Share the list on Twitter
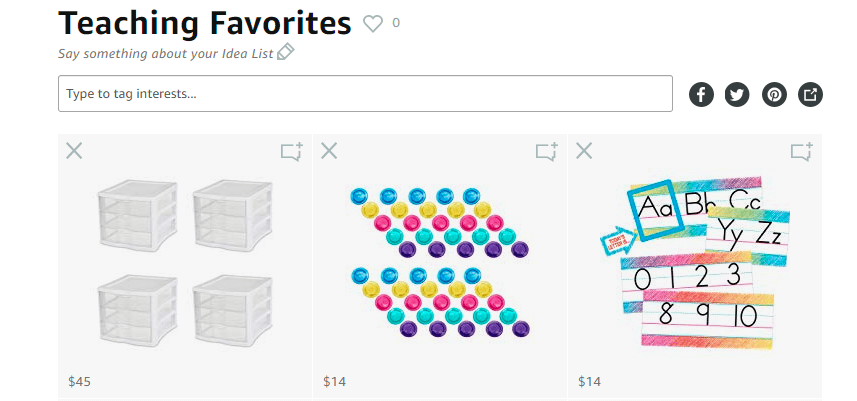857x401 pixels. point(737,95)
